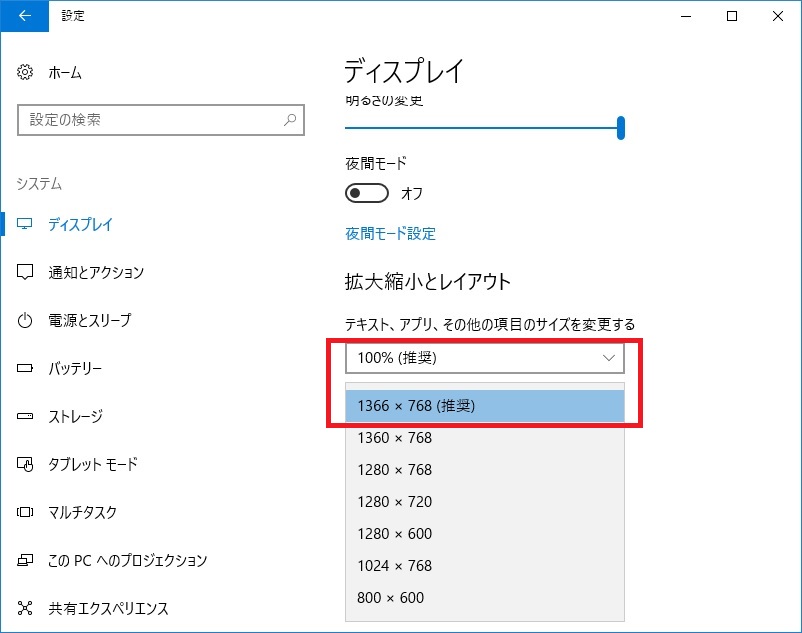This screenshot has width=802, height=633.
Task: Go to この PC へのプロジェクション page
Action: point(127,560)
